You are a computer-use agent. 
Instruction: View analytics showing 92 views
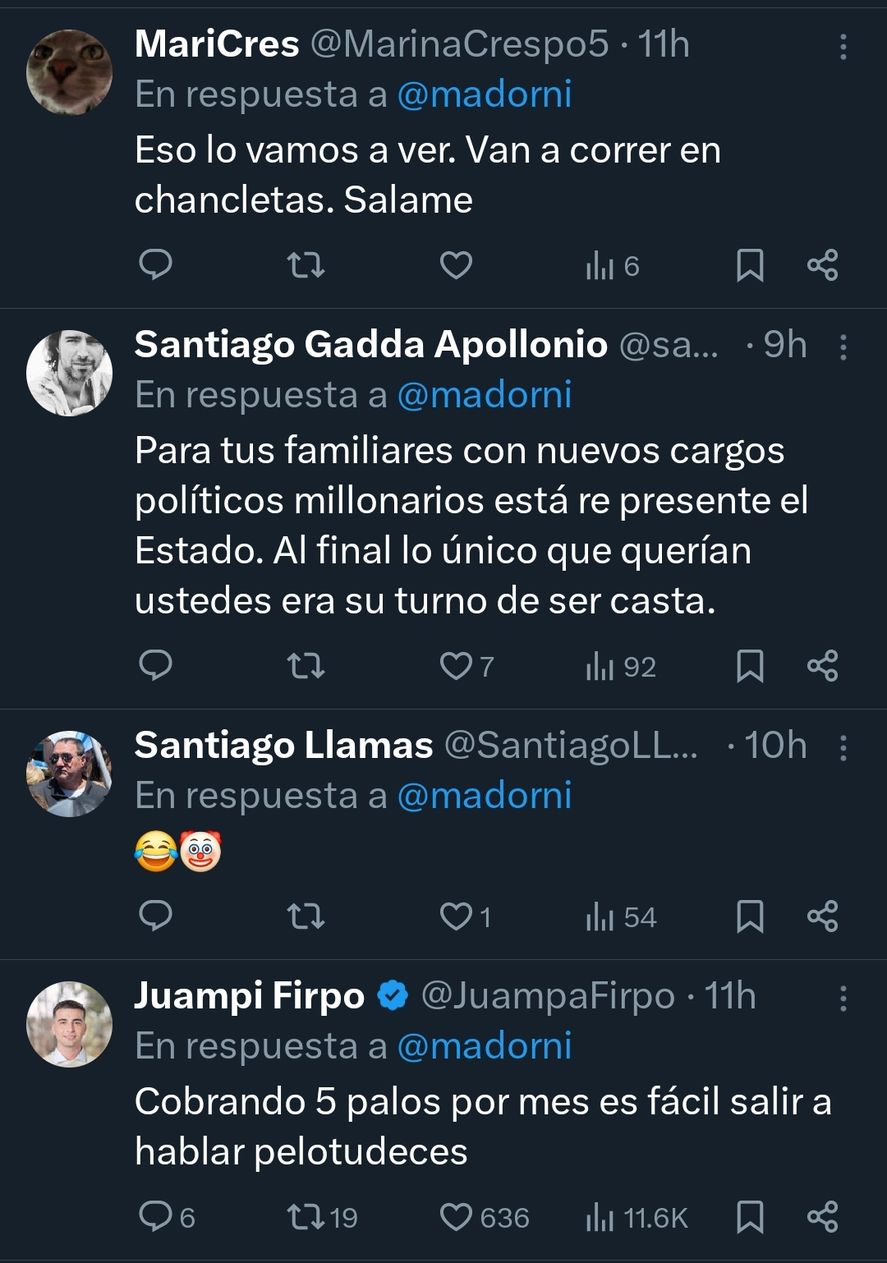tap(621, 666)
